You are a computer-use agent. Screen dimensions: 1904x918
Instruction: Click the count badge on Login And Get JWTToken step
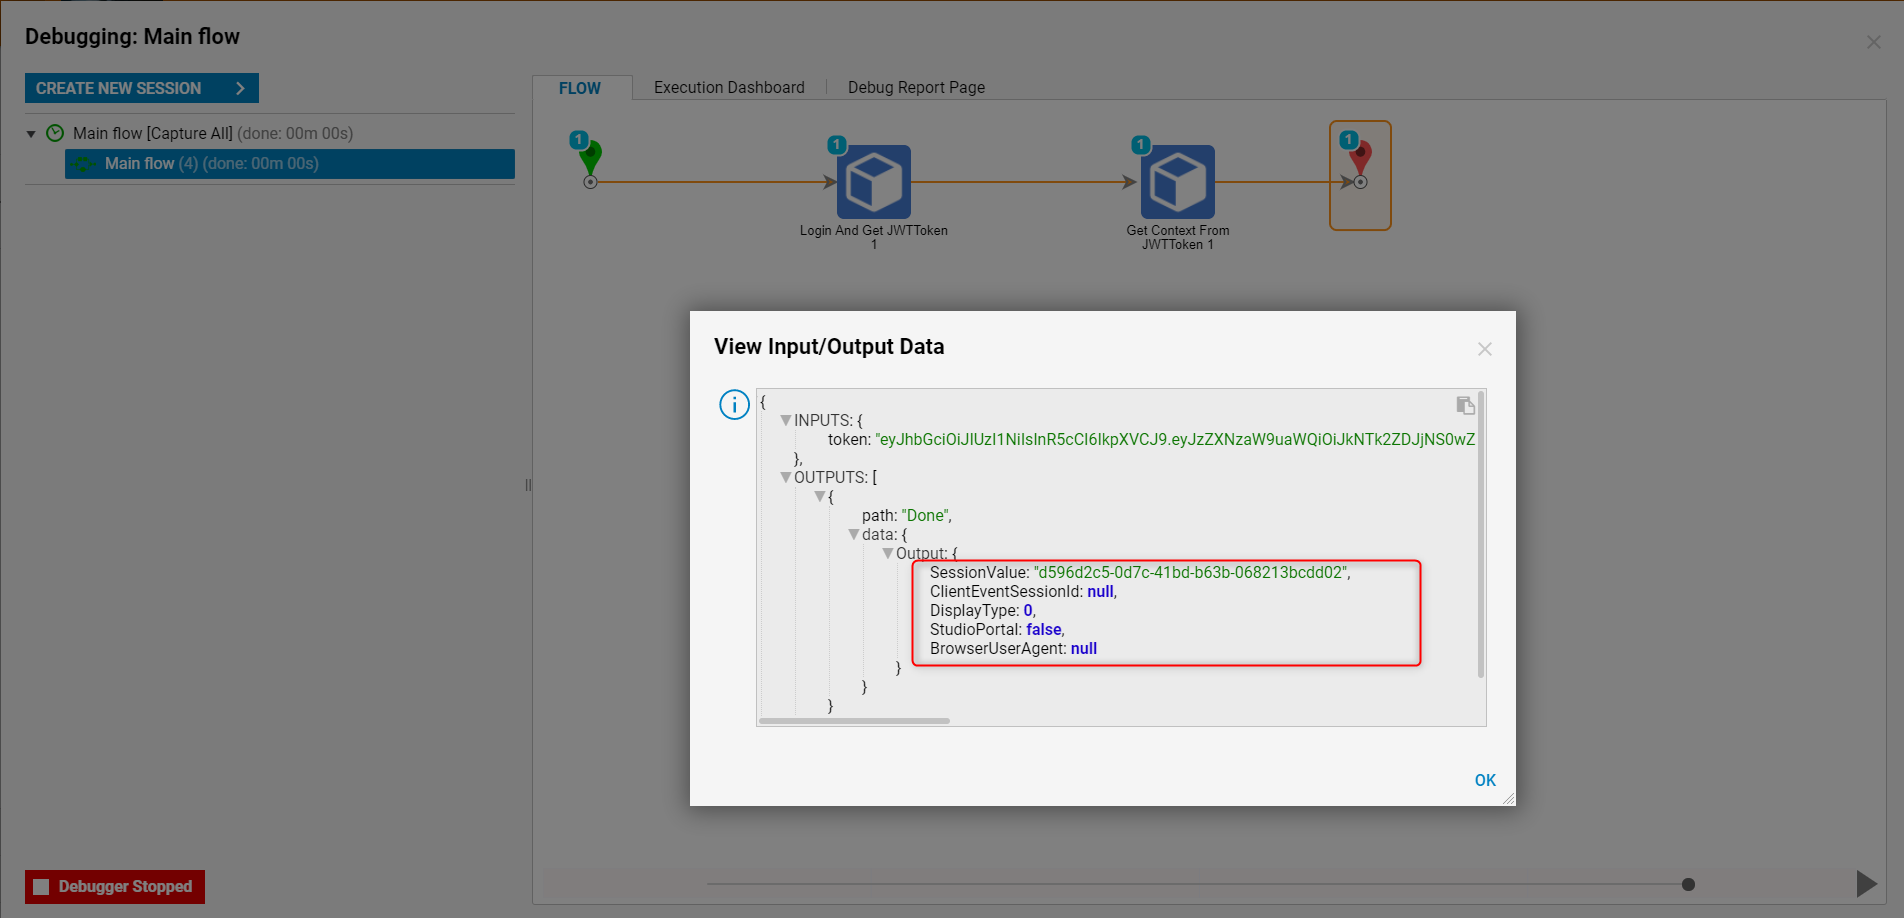click(837, 144)
